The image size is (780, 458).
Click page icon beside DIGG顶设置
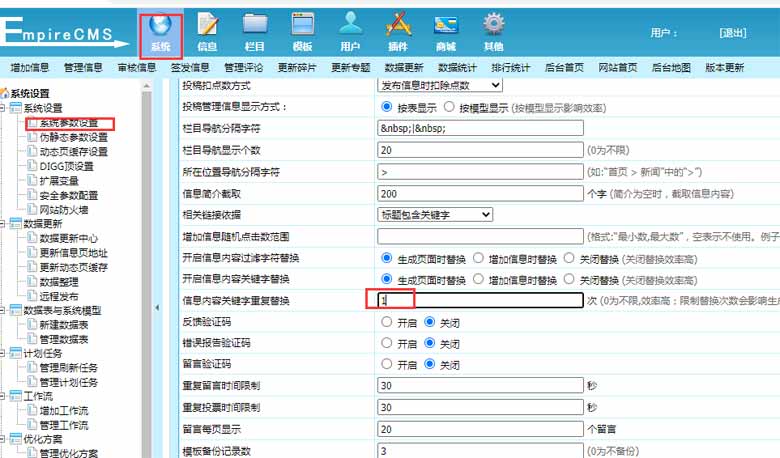coord(32,166)
